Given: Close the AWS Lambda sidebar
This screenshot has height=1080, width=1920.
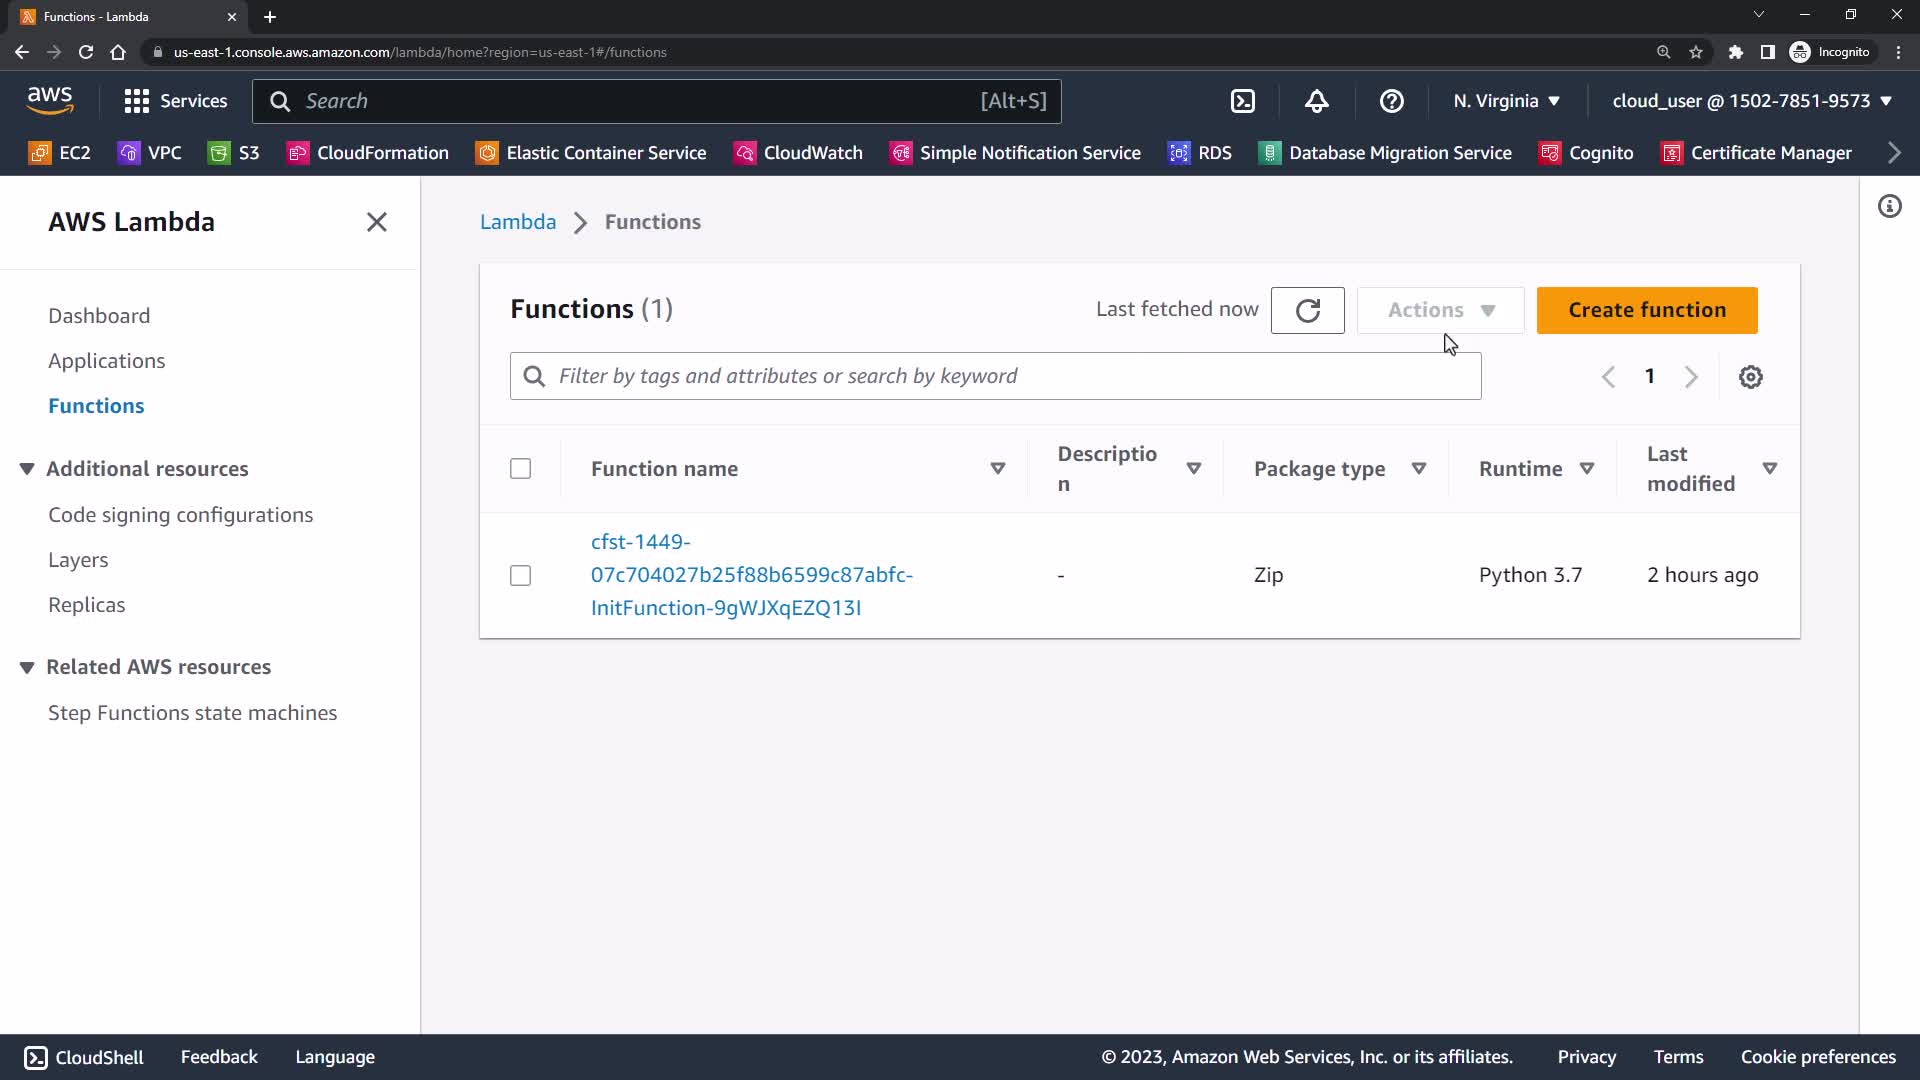Looking at the screenshot, I should tap(376, 222).
